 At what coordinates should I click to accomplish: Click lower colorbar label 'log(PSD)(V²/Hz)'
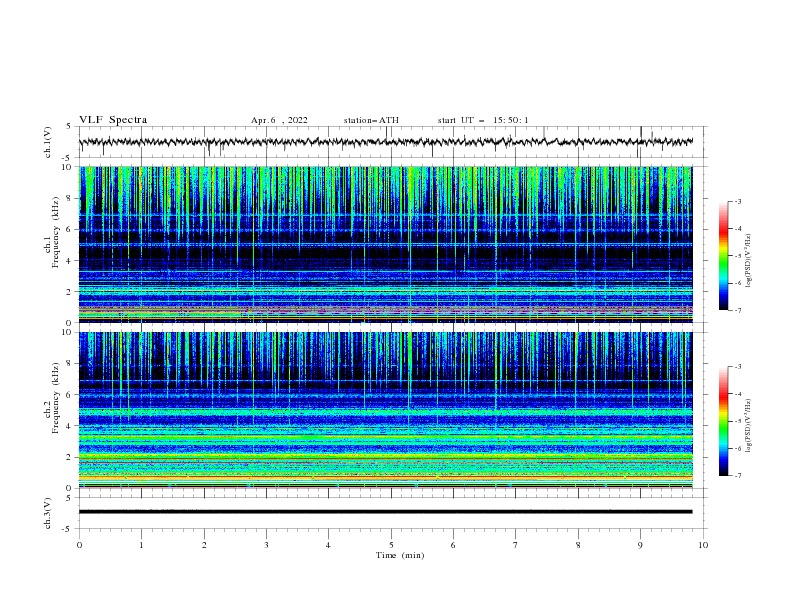click(749, 426)
